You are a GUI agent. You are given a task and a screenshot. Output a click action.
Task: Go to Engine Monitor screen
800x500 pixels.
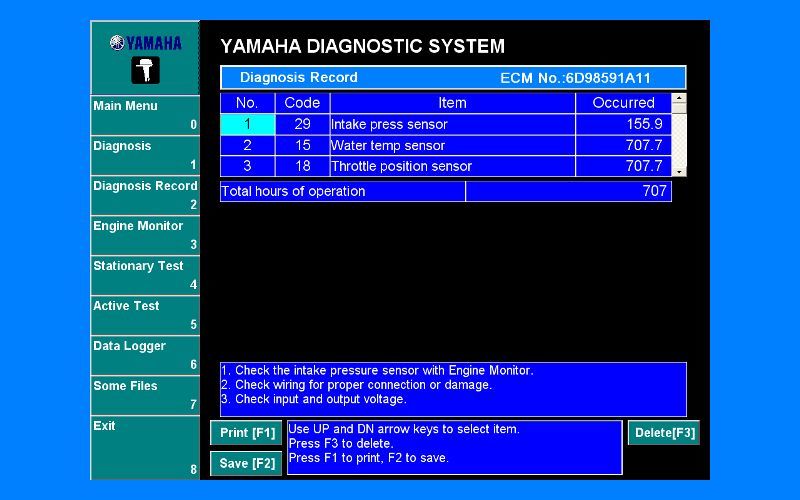coord(145,235)
